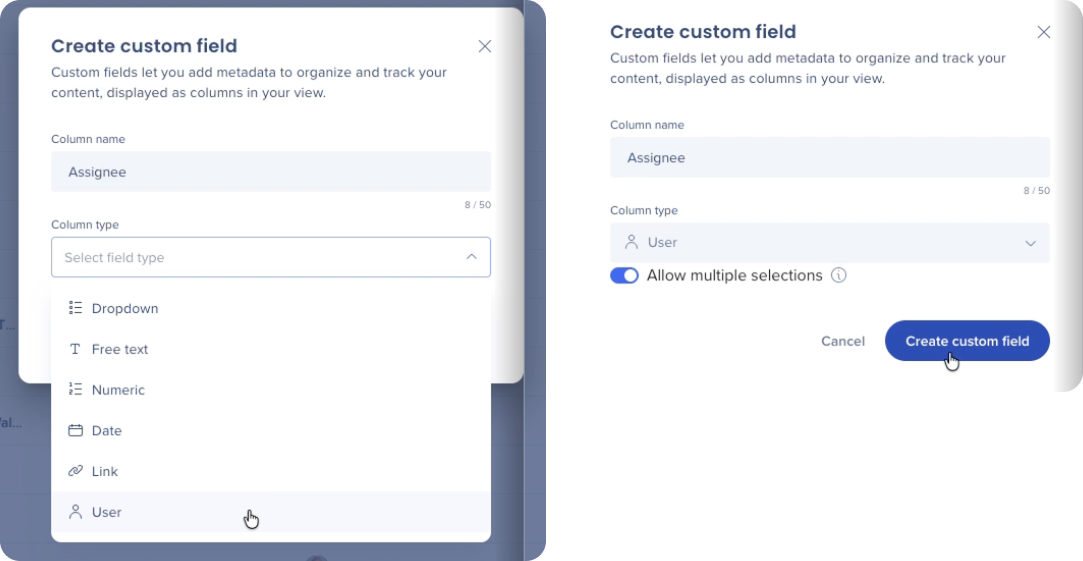Click the Assignee name field above User type

pos(830,158)
